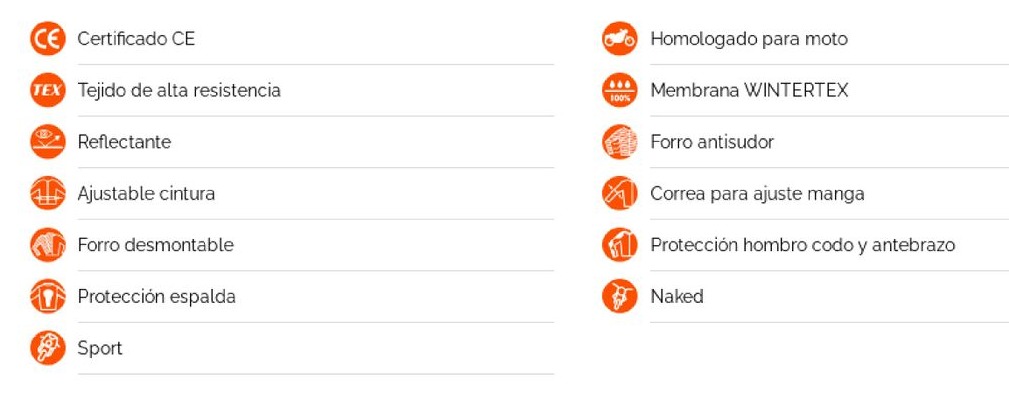1009x401 pixels.
Task: Select the Naked feature label
Action: tap(677, 296)
